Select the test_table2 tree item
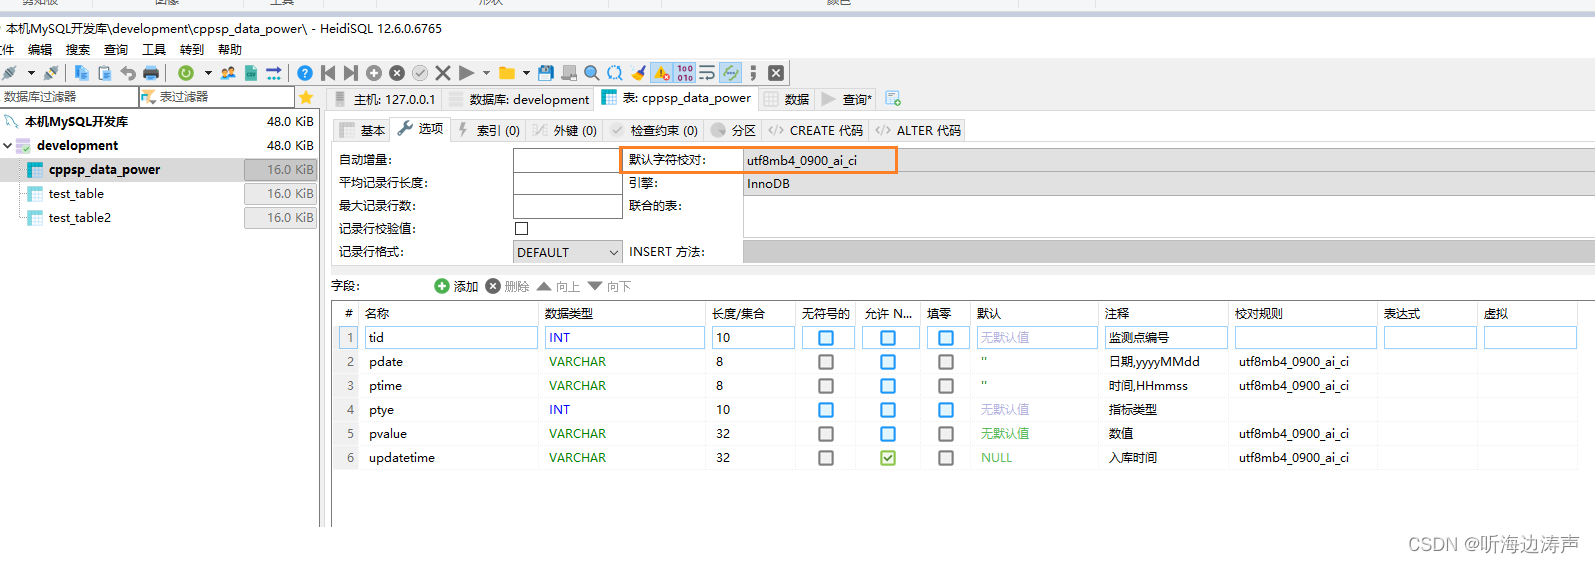Image resolution: width=1595 pixels, height=563 pixels. (80, 218)
